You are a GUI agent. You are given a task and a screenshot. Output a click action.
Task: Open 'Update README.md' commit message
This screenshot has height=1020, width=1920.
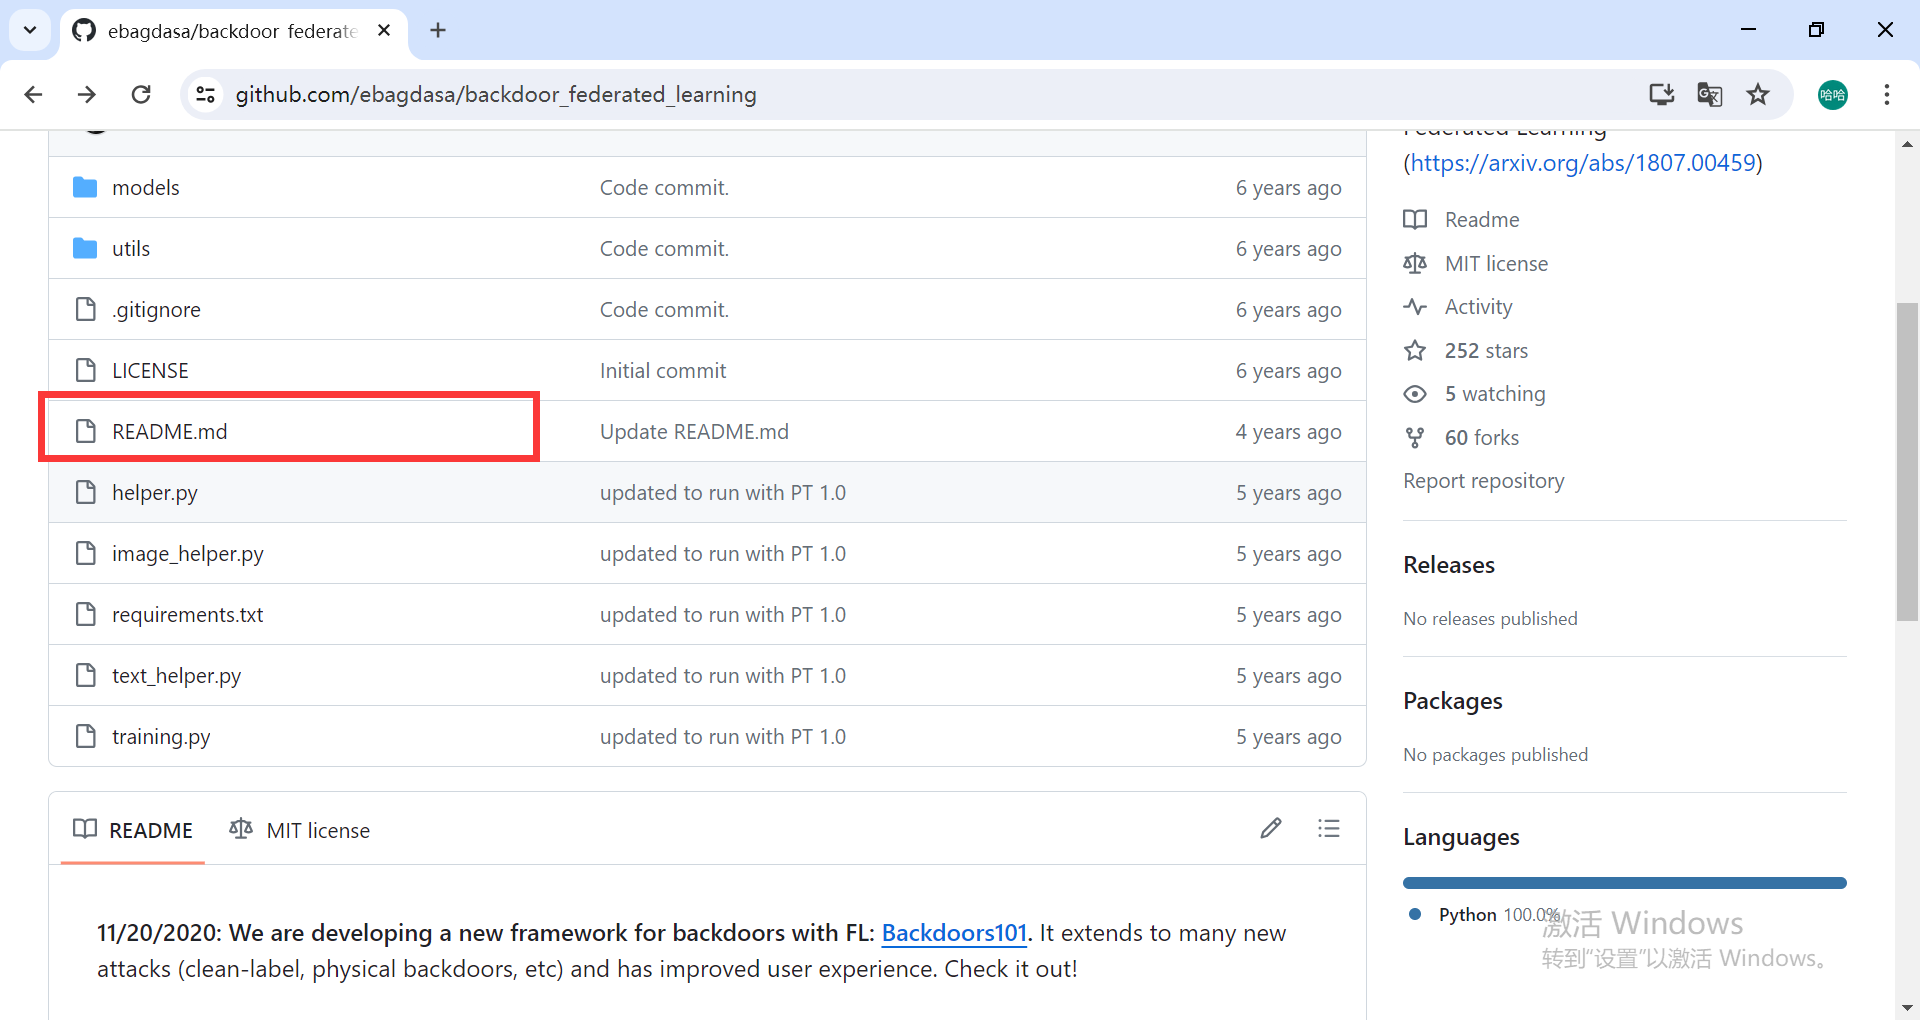(694, 432)
